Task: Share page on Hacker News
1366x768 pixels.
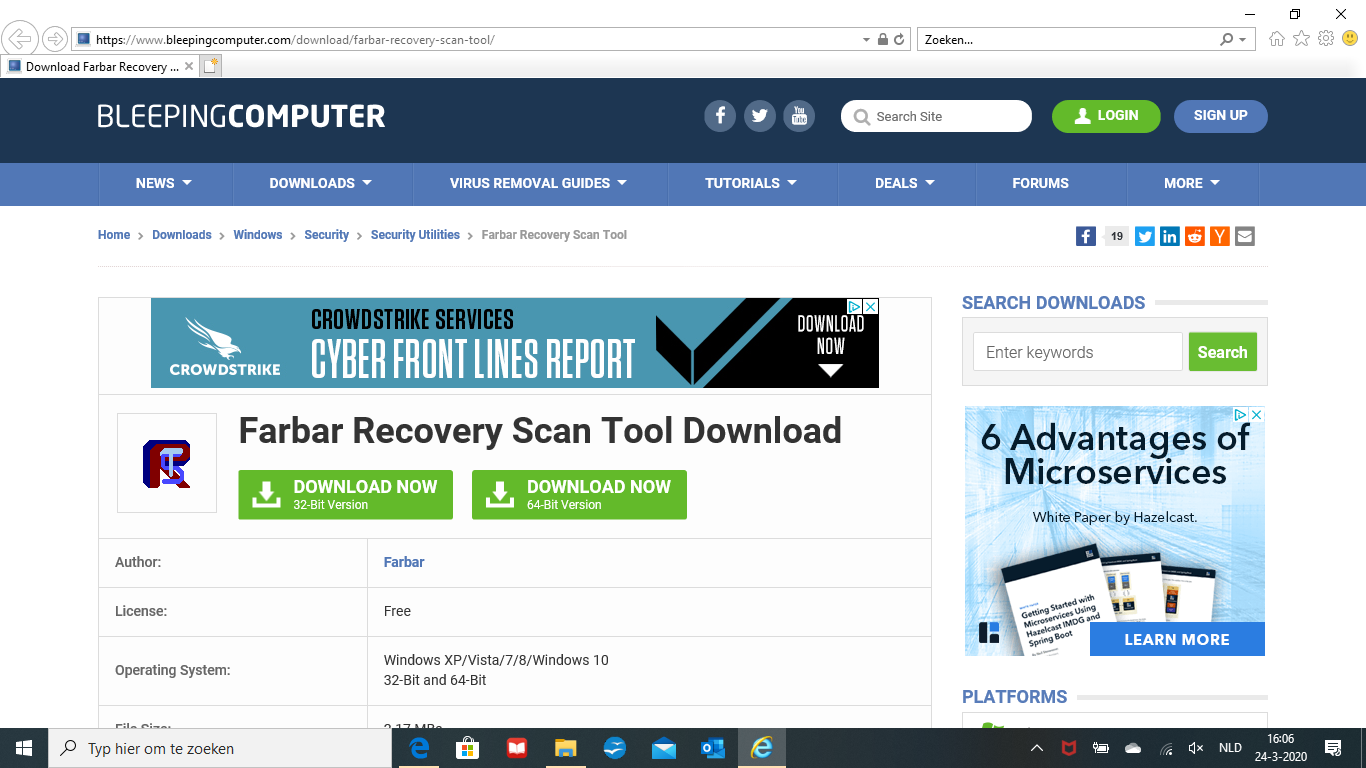Action: click(x=1220, y=236)
